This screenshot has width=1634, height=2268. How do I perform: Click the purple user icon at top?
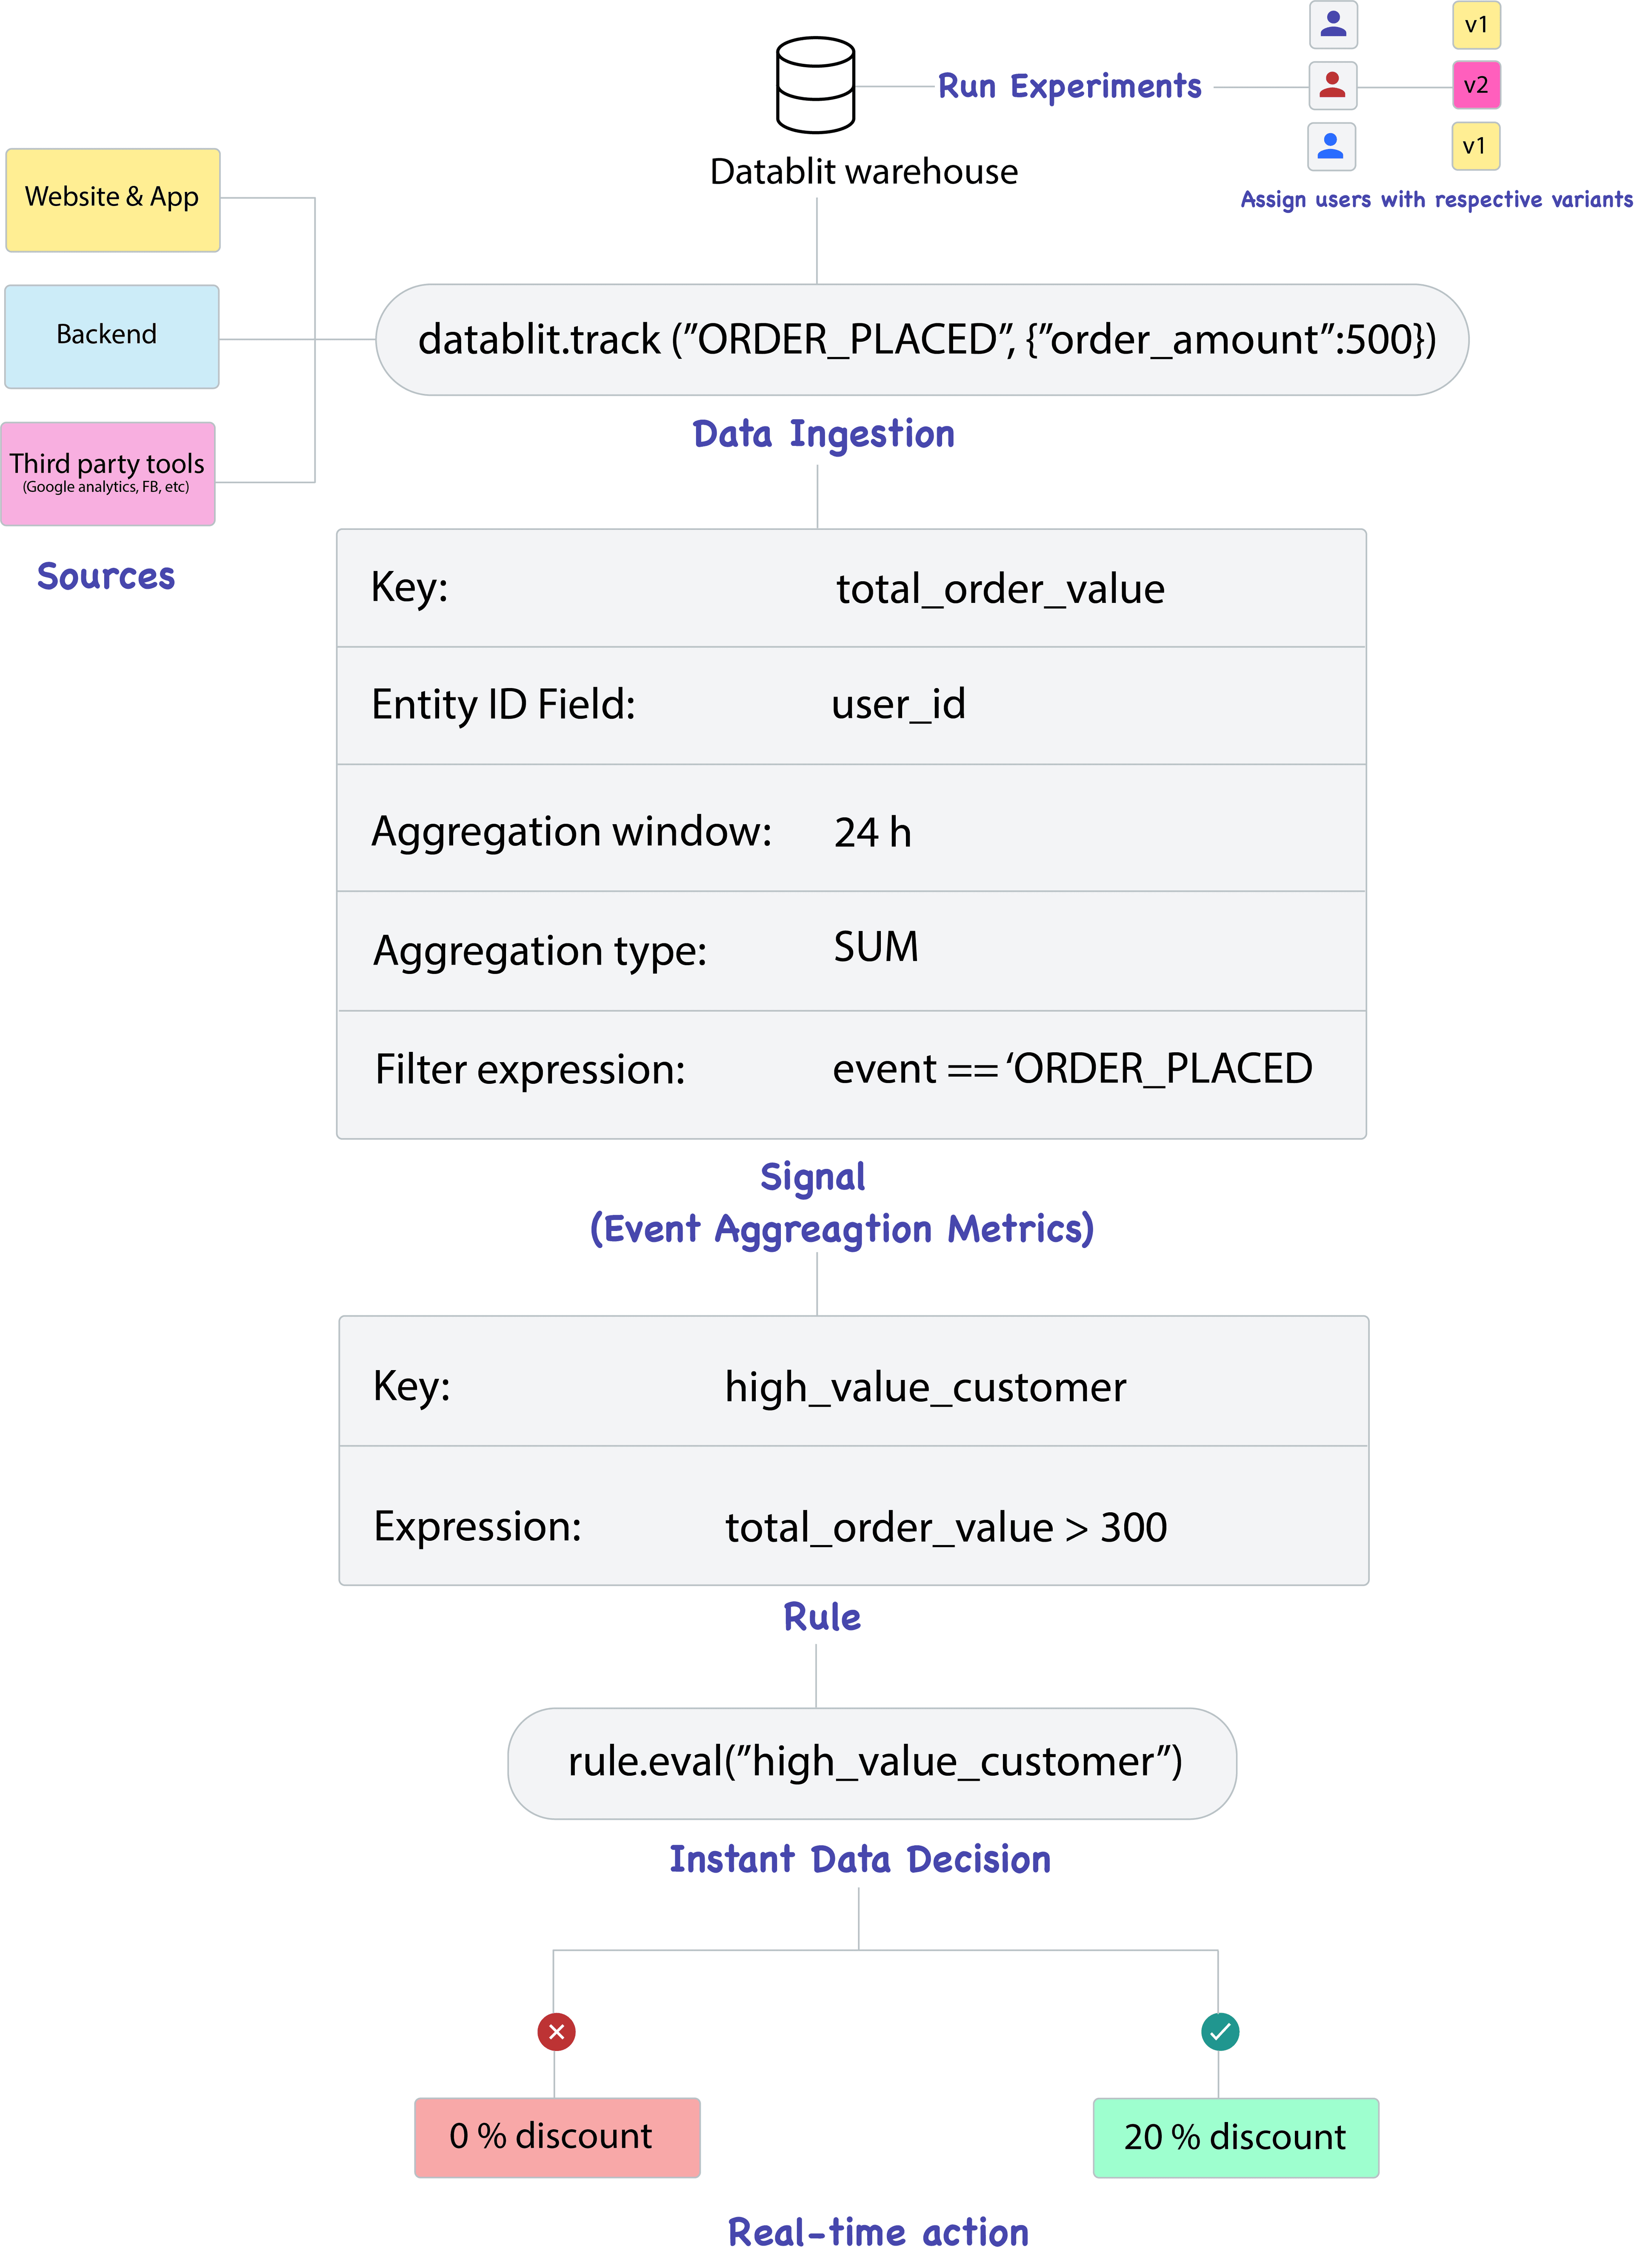pos(1333,24)
